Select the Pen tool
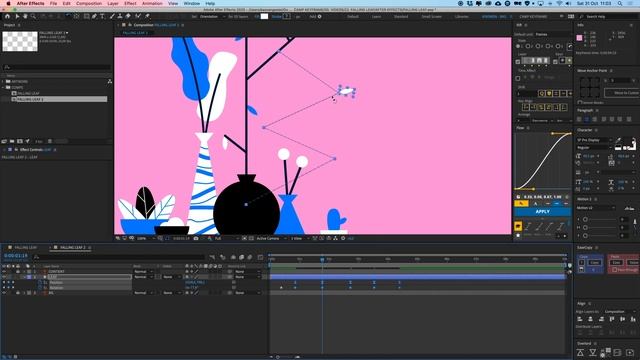 point(94,16)
